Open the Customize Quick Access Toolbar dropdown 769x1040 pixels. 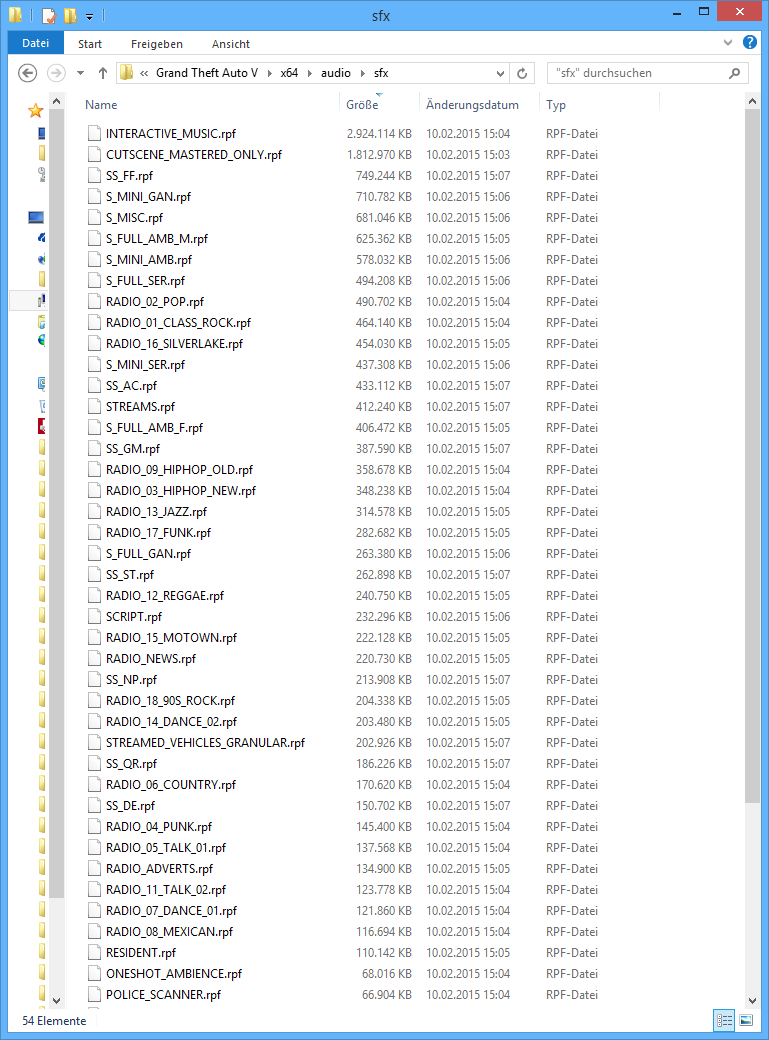(90, 16)
